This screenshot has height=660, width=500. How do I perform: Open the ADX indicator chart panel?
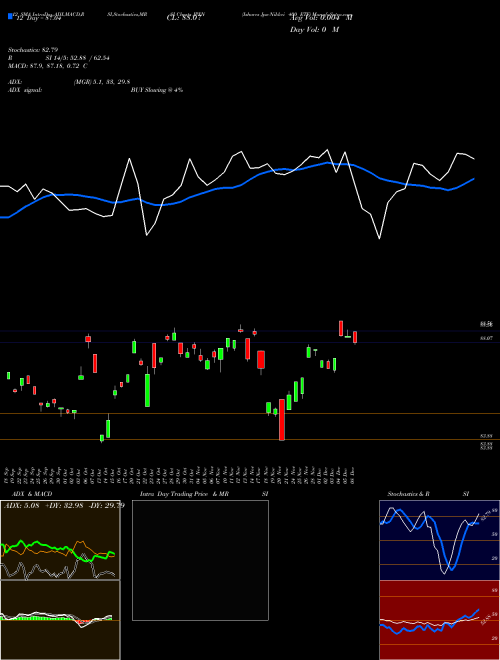click(60, 540)
